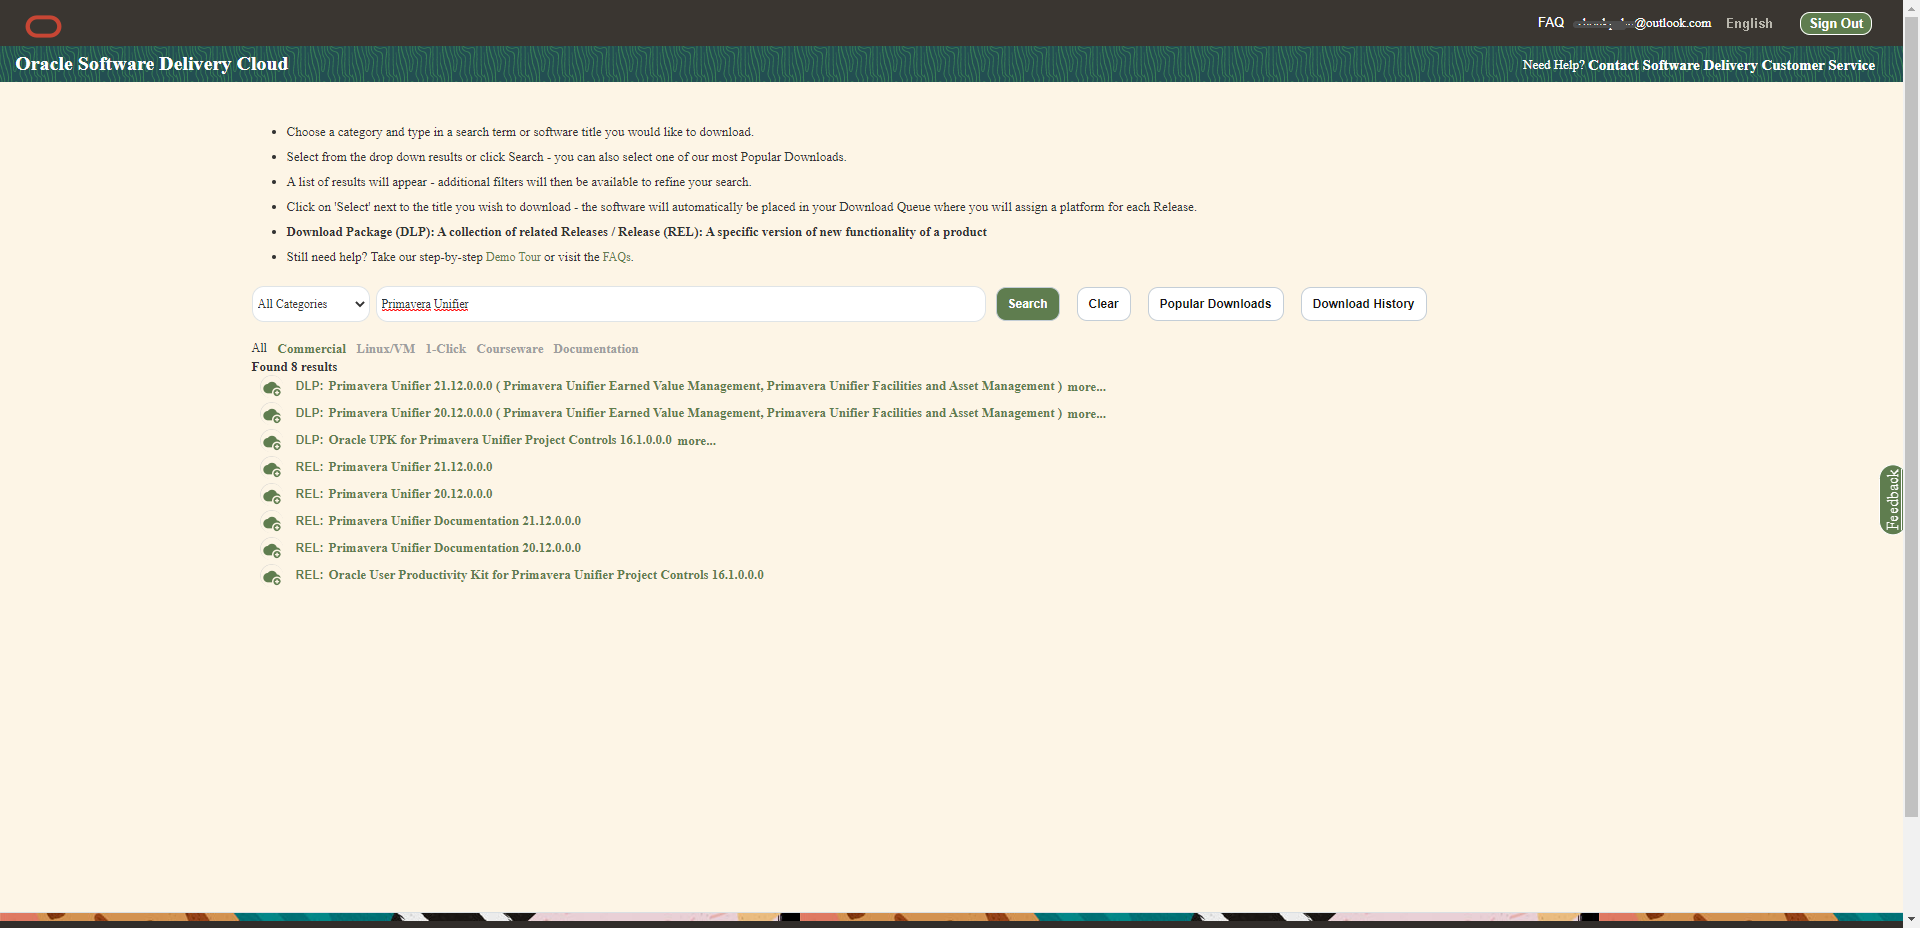Image resolution: width=1920 pixels, height=928 pixels.
Task: Click download icon for Unifier Documentation 20.12.0.0.0
Action: [x=271, y=550]
